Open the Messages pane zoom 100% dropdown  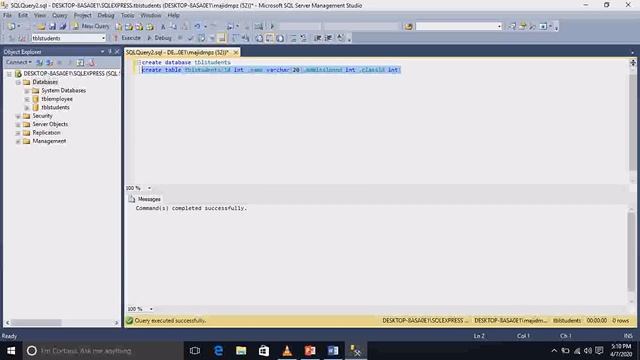(151, 309)
